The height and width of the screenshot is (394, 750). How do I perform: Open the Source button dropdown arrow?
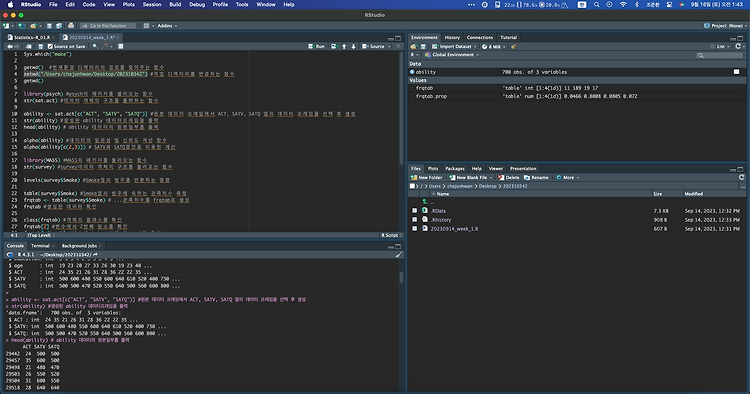pos(389,46)
